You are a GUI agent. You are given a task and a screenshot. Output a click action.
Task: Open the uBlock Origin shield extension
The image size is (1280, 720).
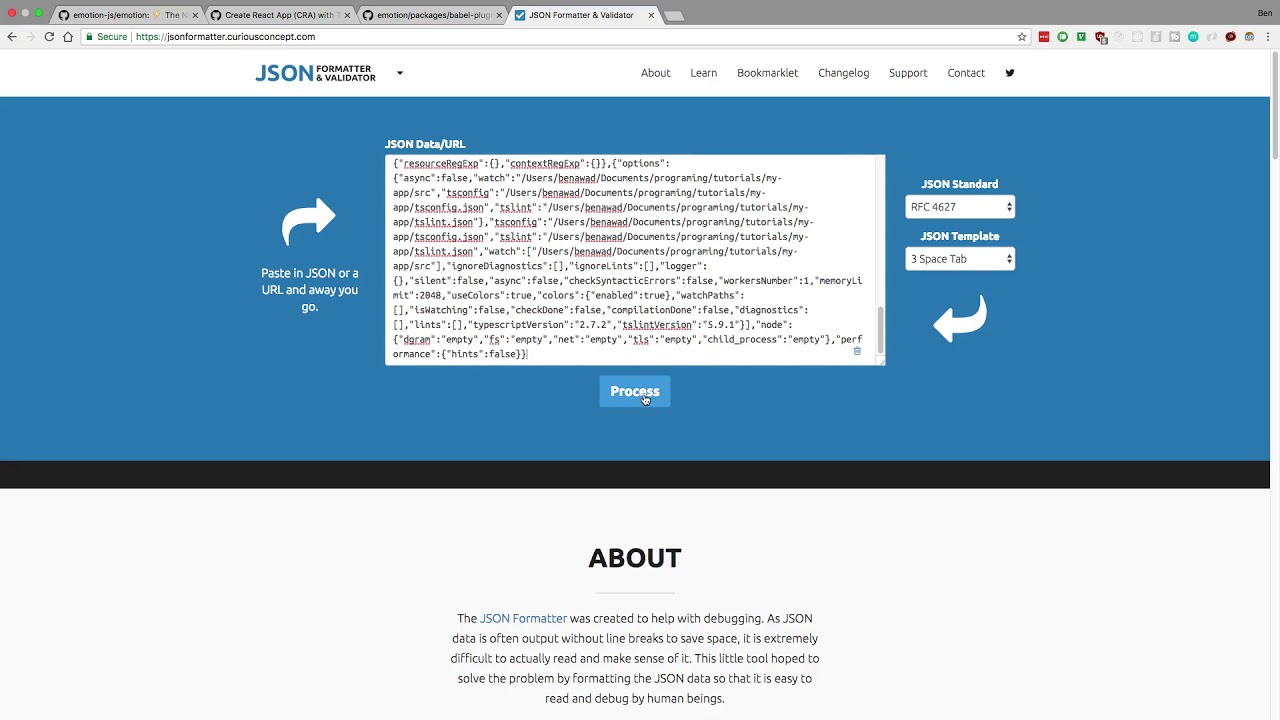click(1100, 37)
